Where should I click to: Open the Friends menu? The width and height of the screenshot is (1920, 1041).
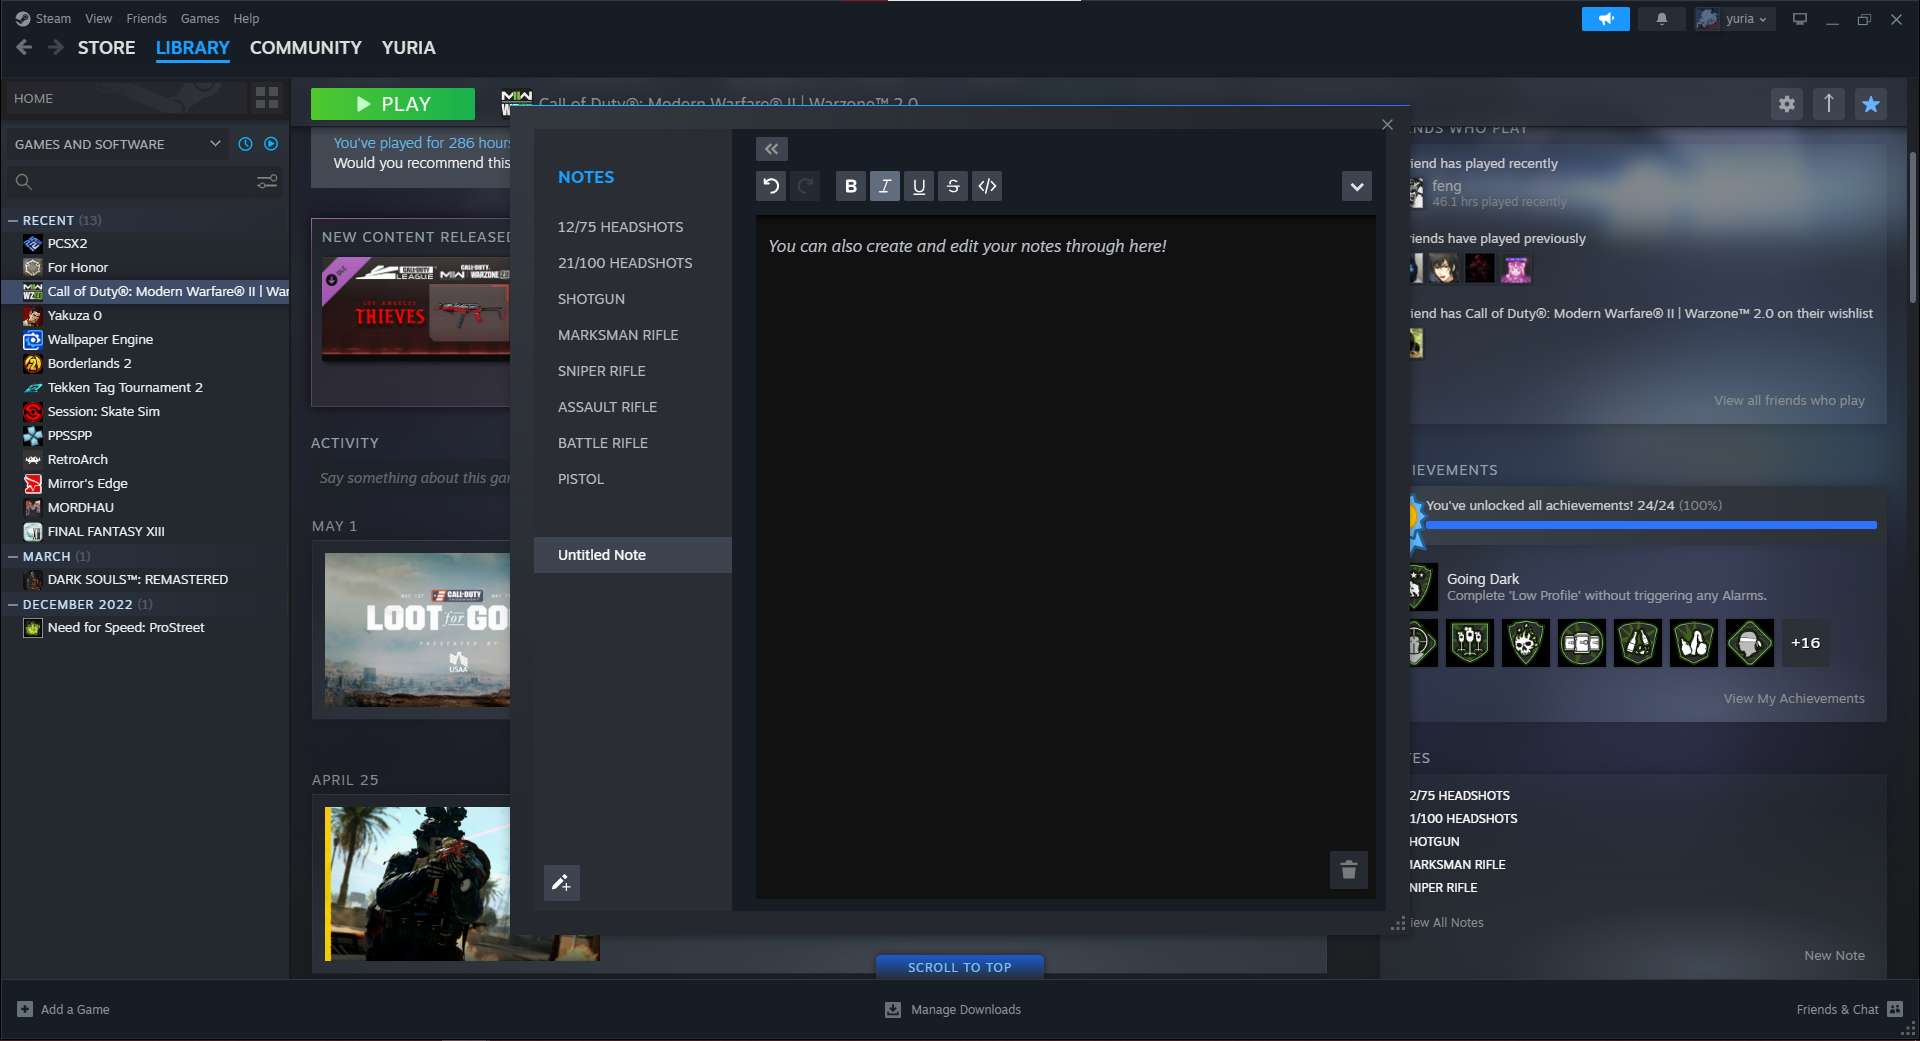[x=146, y=19]
